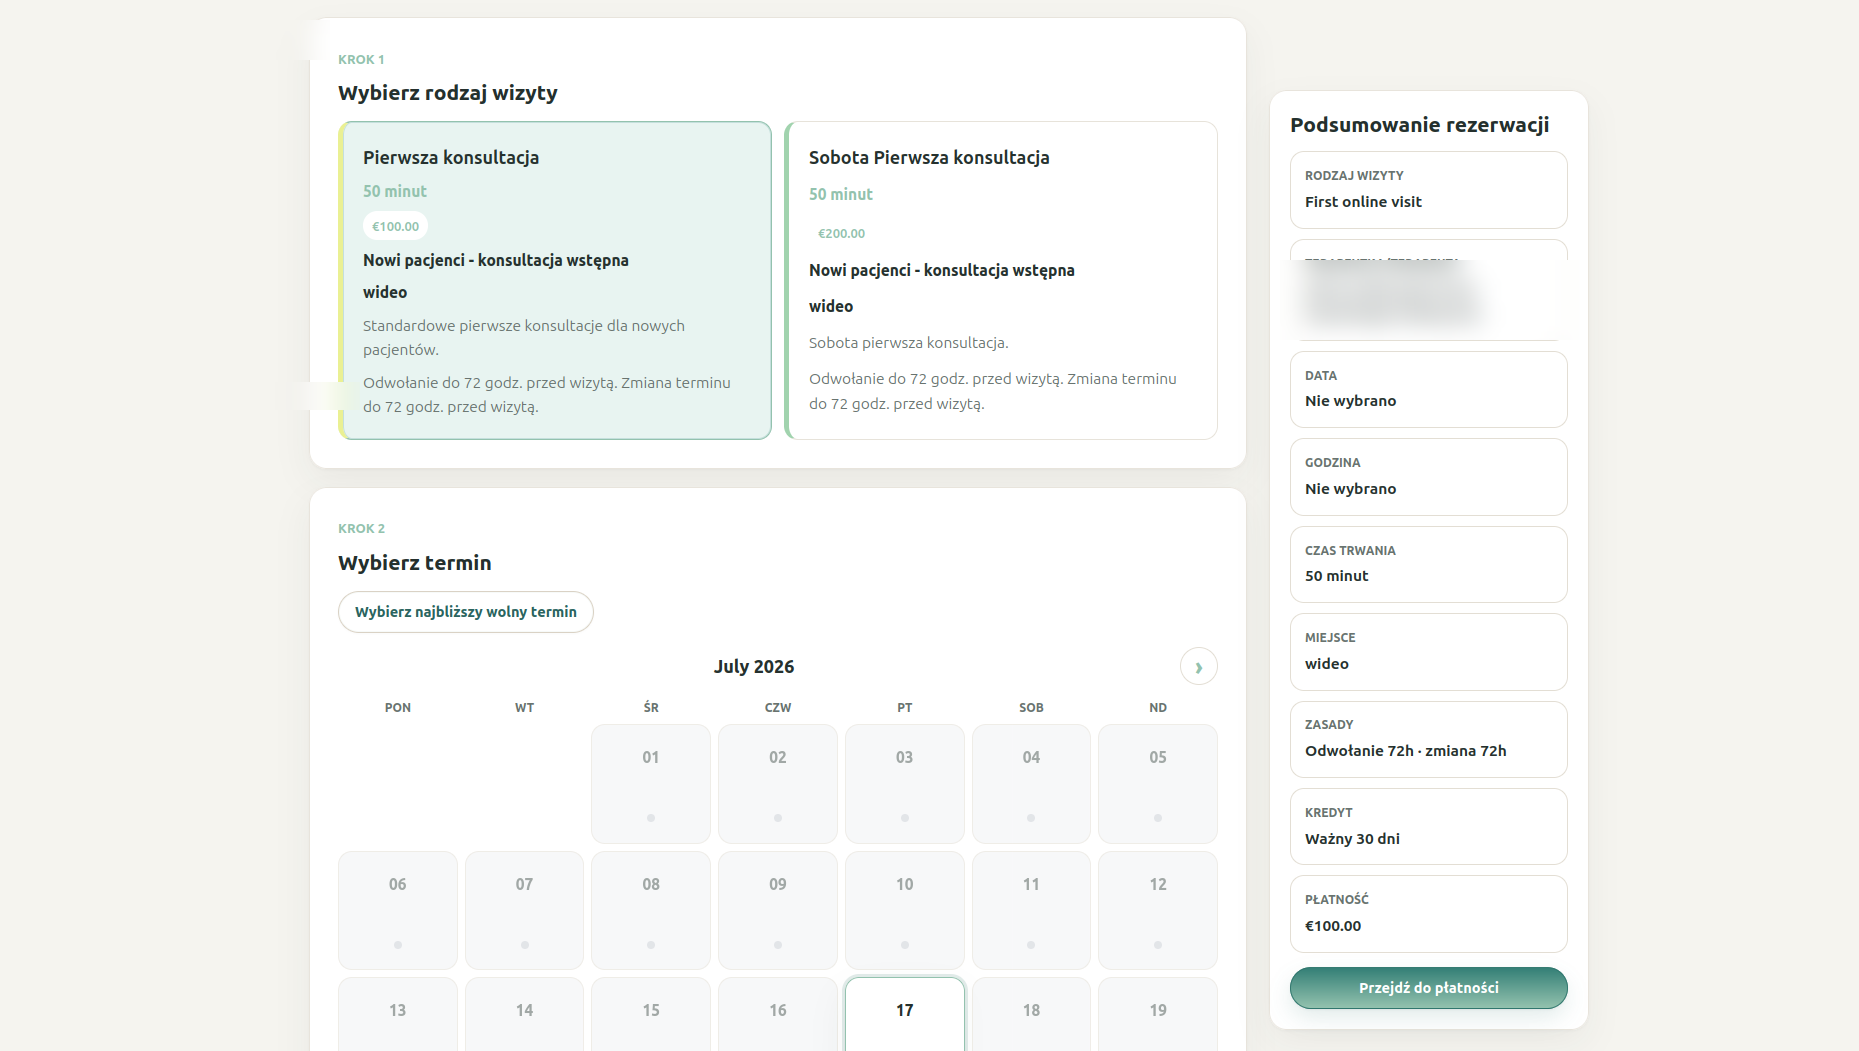Click Przejdź do płatności button
Screen dimensions: 1859x1051
pyautogui.click(x=1428, y=988)
